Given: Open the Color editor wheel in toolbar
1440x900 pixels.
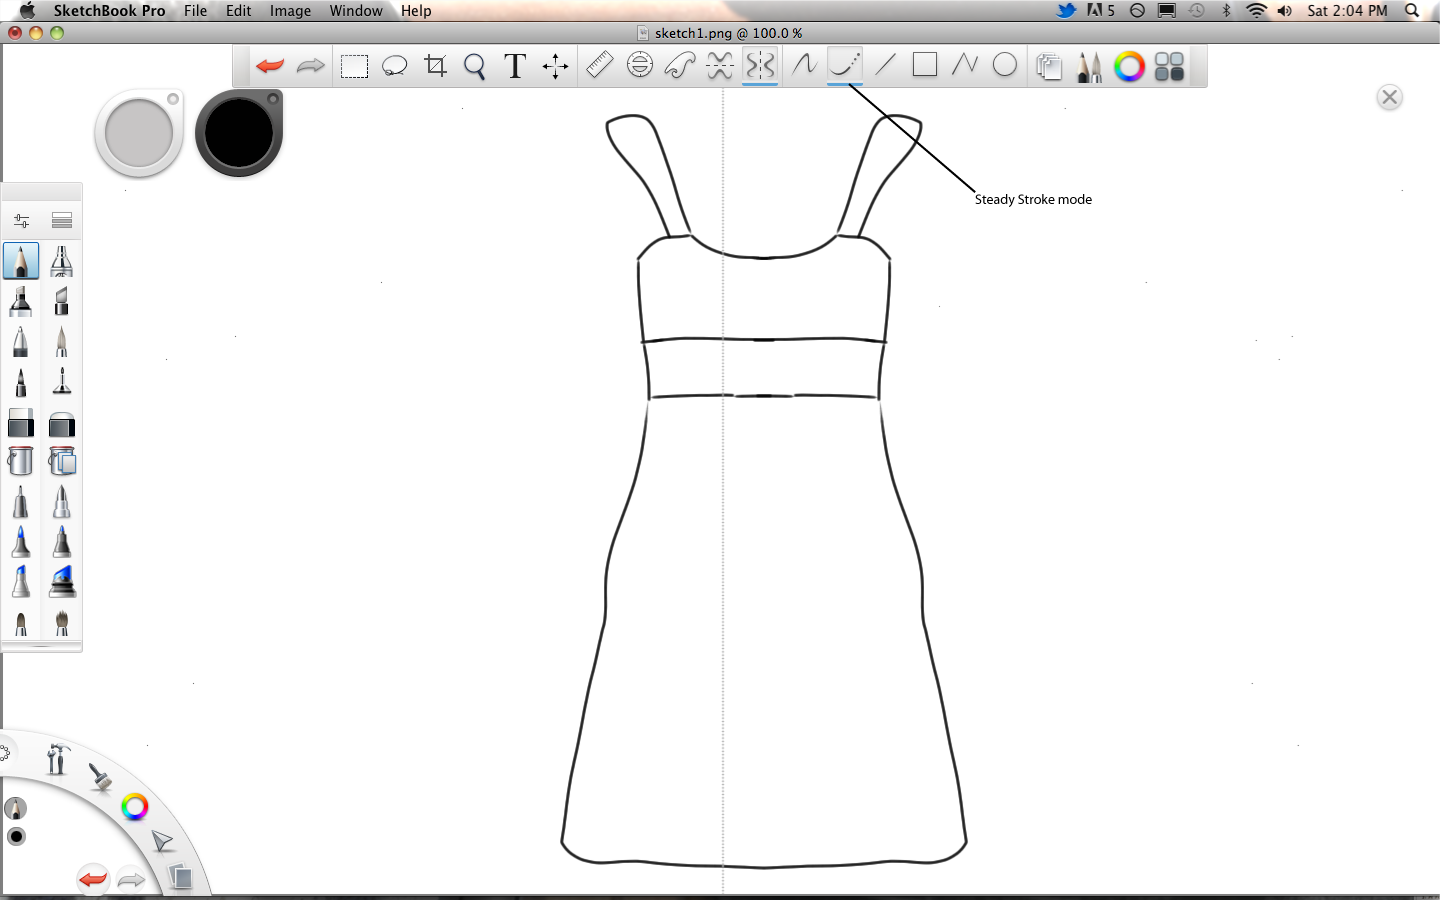Looking at the screenshot, I should pos(1129,67).
